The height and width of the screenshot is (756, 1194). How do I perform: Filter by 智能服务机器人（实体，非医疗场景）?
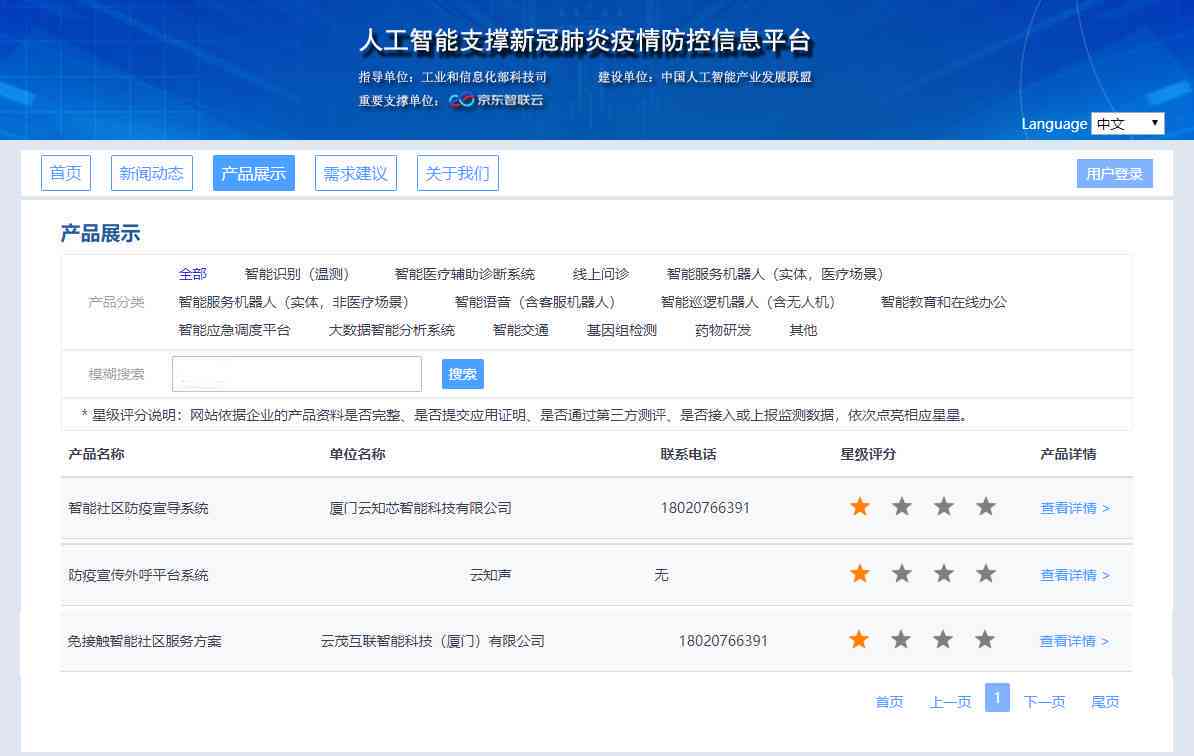[294, 302]
